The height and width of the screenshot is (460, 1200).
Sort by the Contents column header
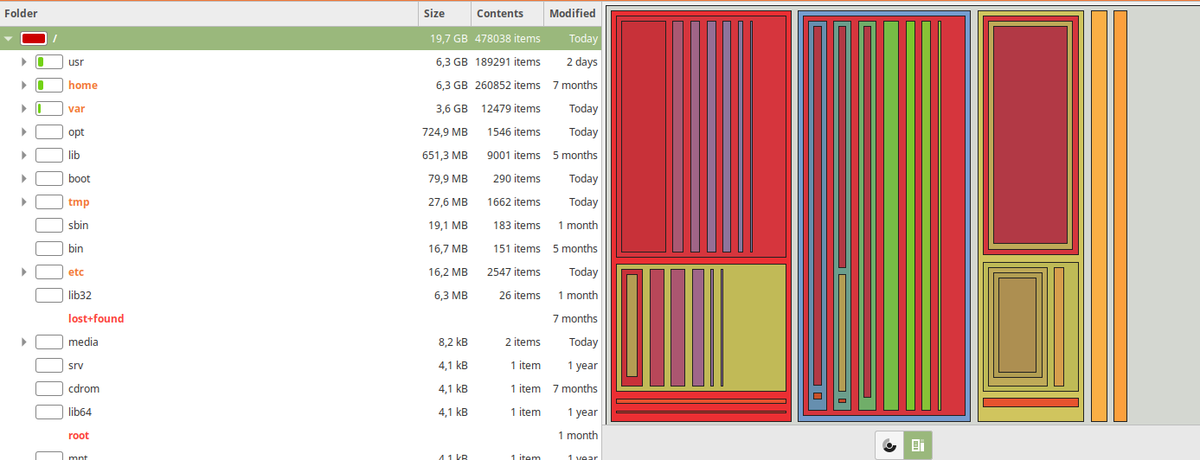pyautogui.click(x=507, y=14)
